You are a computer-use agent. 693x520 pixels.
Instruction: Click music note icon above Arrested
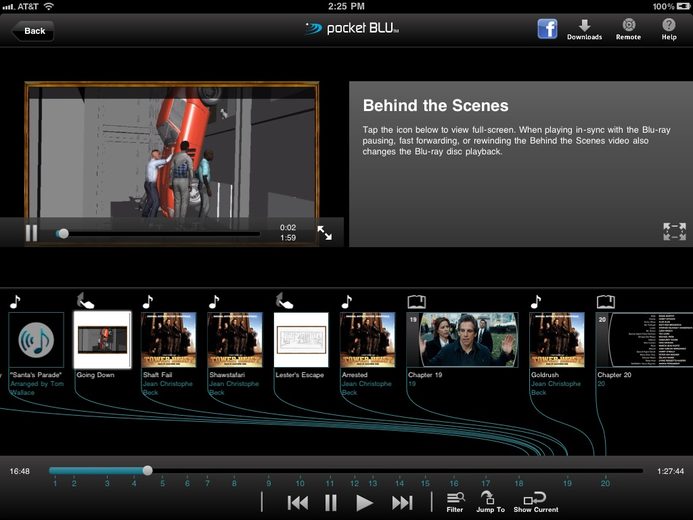point(346,302)
